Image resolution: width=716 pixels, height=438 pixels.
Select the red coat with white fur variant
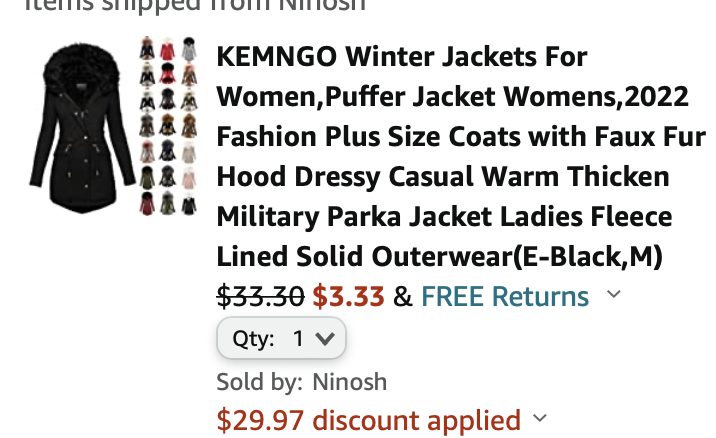(167, 49)
